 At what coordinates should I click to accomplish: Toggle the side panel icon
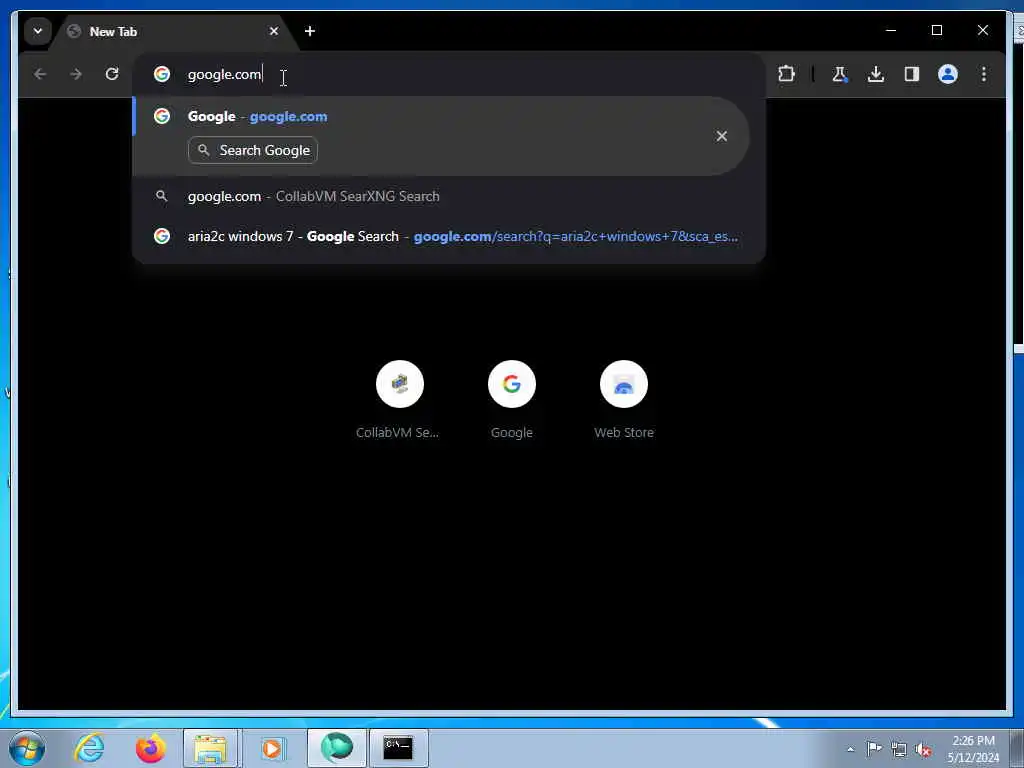click(912, 74)
